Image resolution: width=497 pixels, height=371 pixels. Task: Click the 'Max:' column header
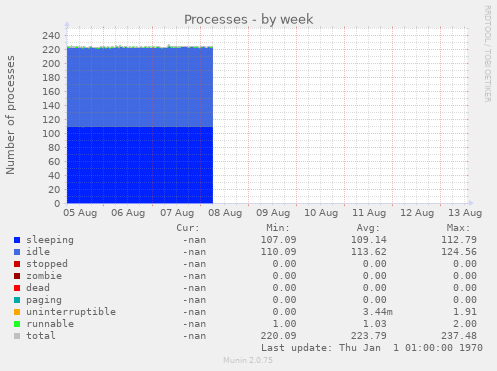click(x=458, y=228)
